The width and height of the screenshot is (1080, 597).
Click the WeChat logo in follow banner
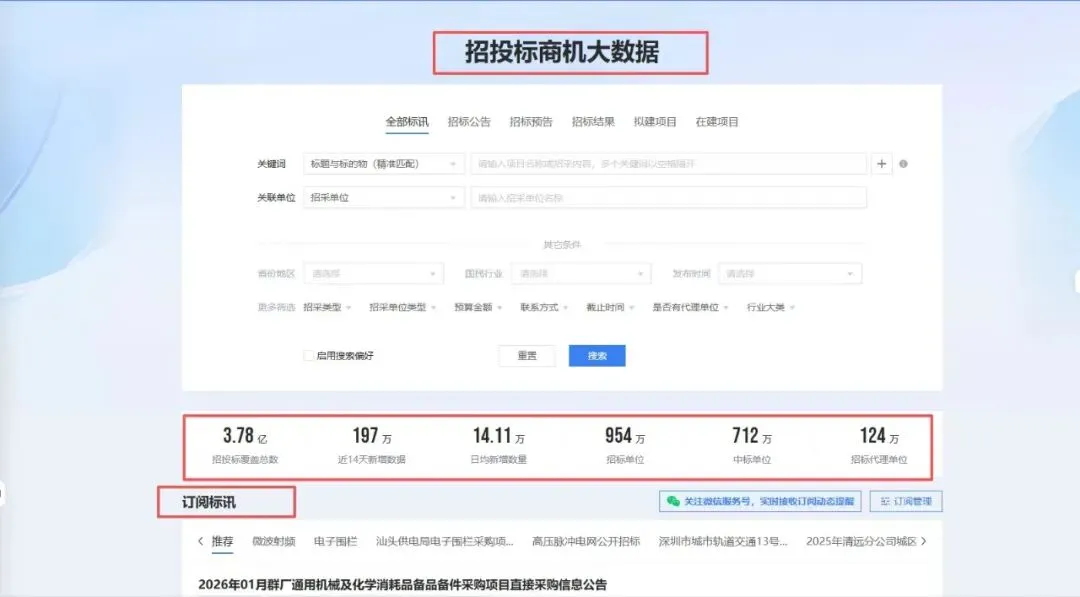[x=673, y=501]
